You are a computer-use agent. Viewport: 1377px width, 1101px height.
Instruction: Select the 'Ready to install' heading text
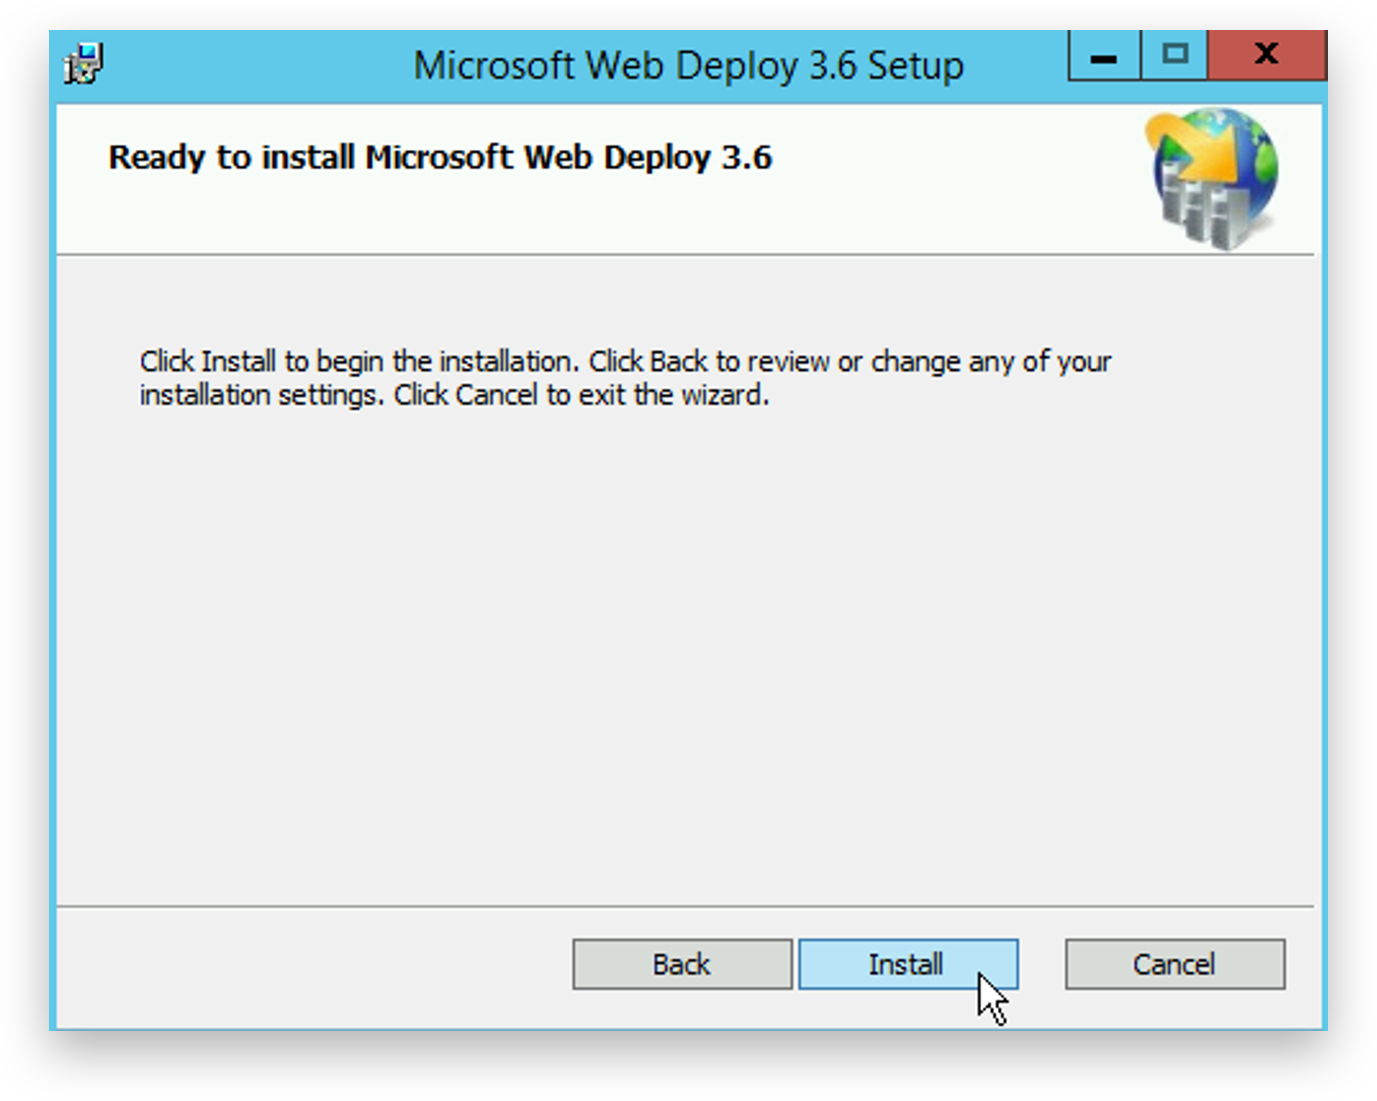point(440,158)
